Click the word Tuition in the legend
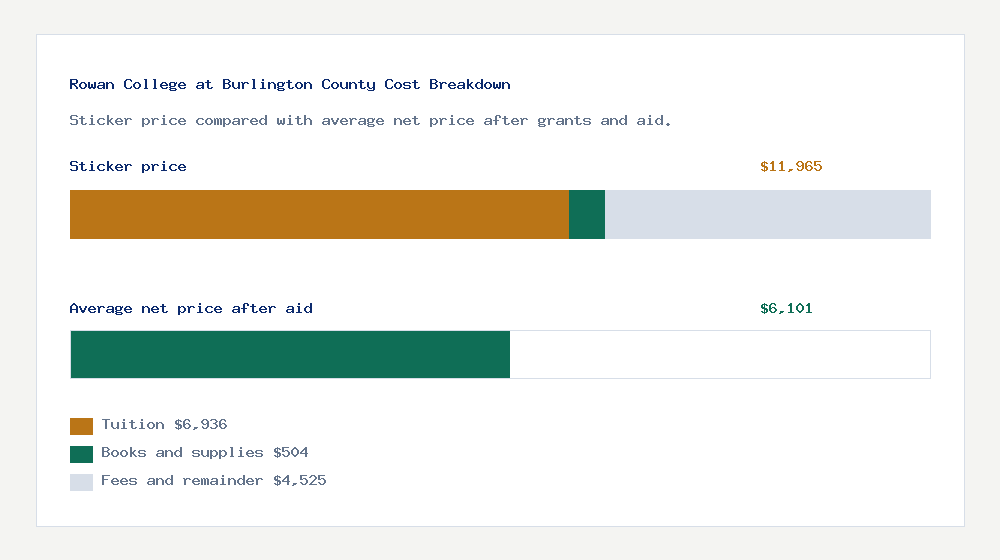This screenshot has height=560, width=1000. 133,424
